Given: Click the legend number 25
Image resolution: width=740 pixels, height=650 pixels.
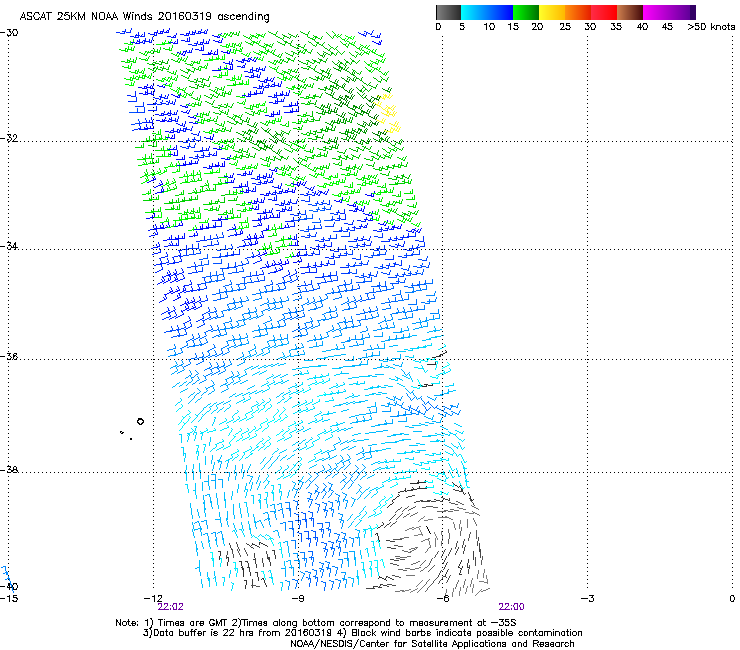Looking at the screenshot, I should 565,27.
